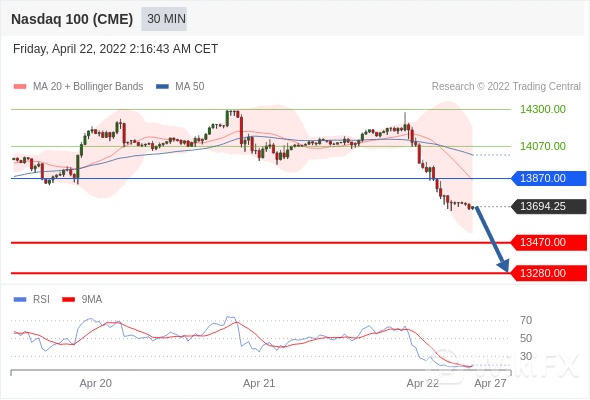Viewport: 590px width, 400px height.
Task: Click the Apr 22 date axis label
Action: coord(423,383)
